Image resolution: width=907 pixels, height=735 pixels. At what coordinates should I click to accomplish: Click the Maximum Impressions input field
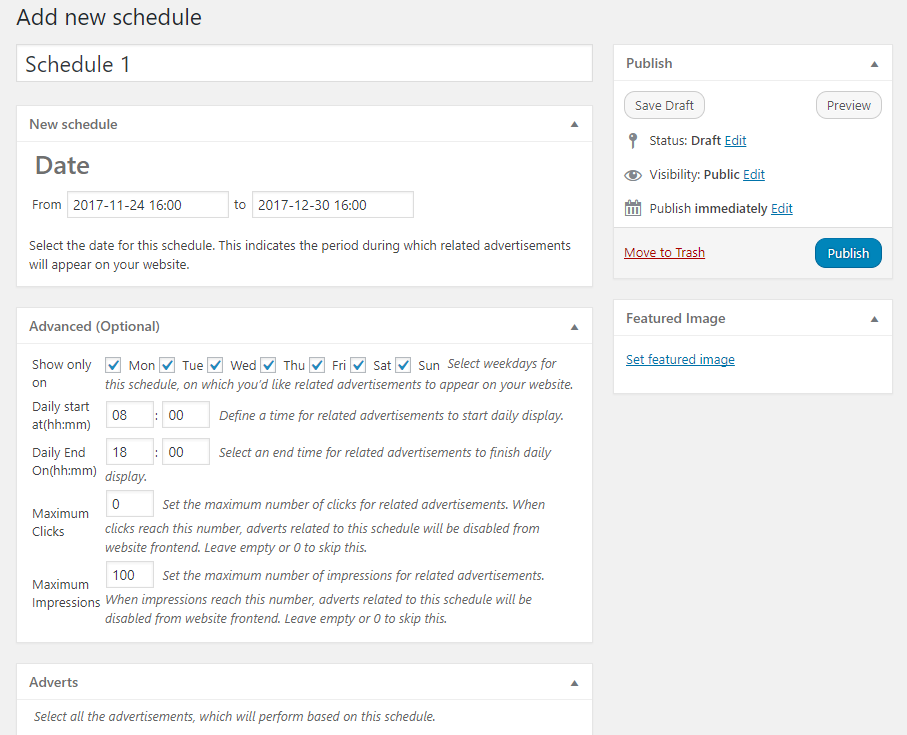[x=130, y=575]
